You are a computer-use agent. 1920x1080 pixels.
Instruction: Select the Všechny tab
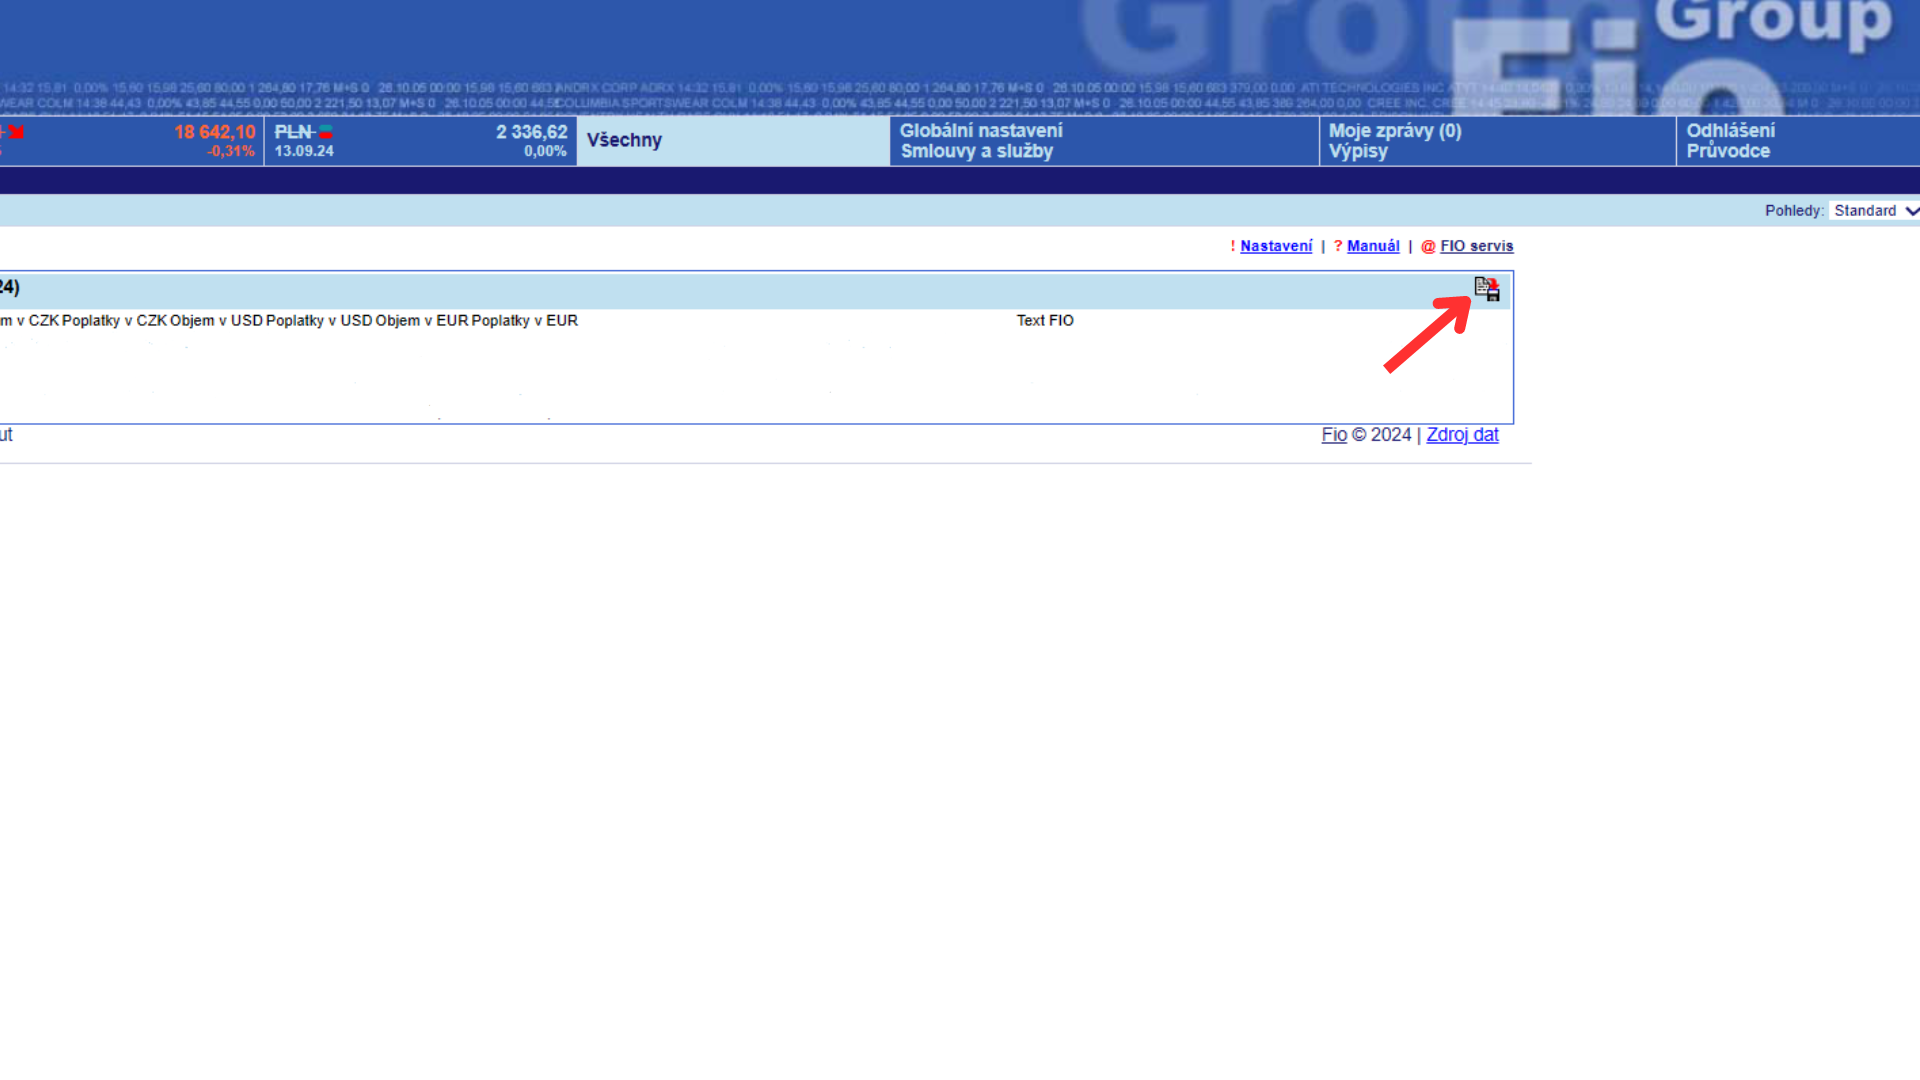(x=624, y=140)
